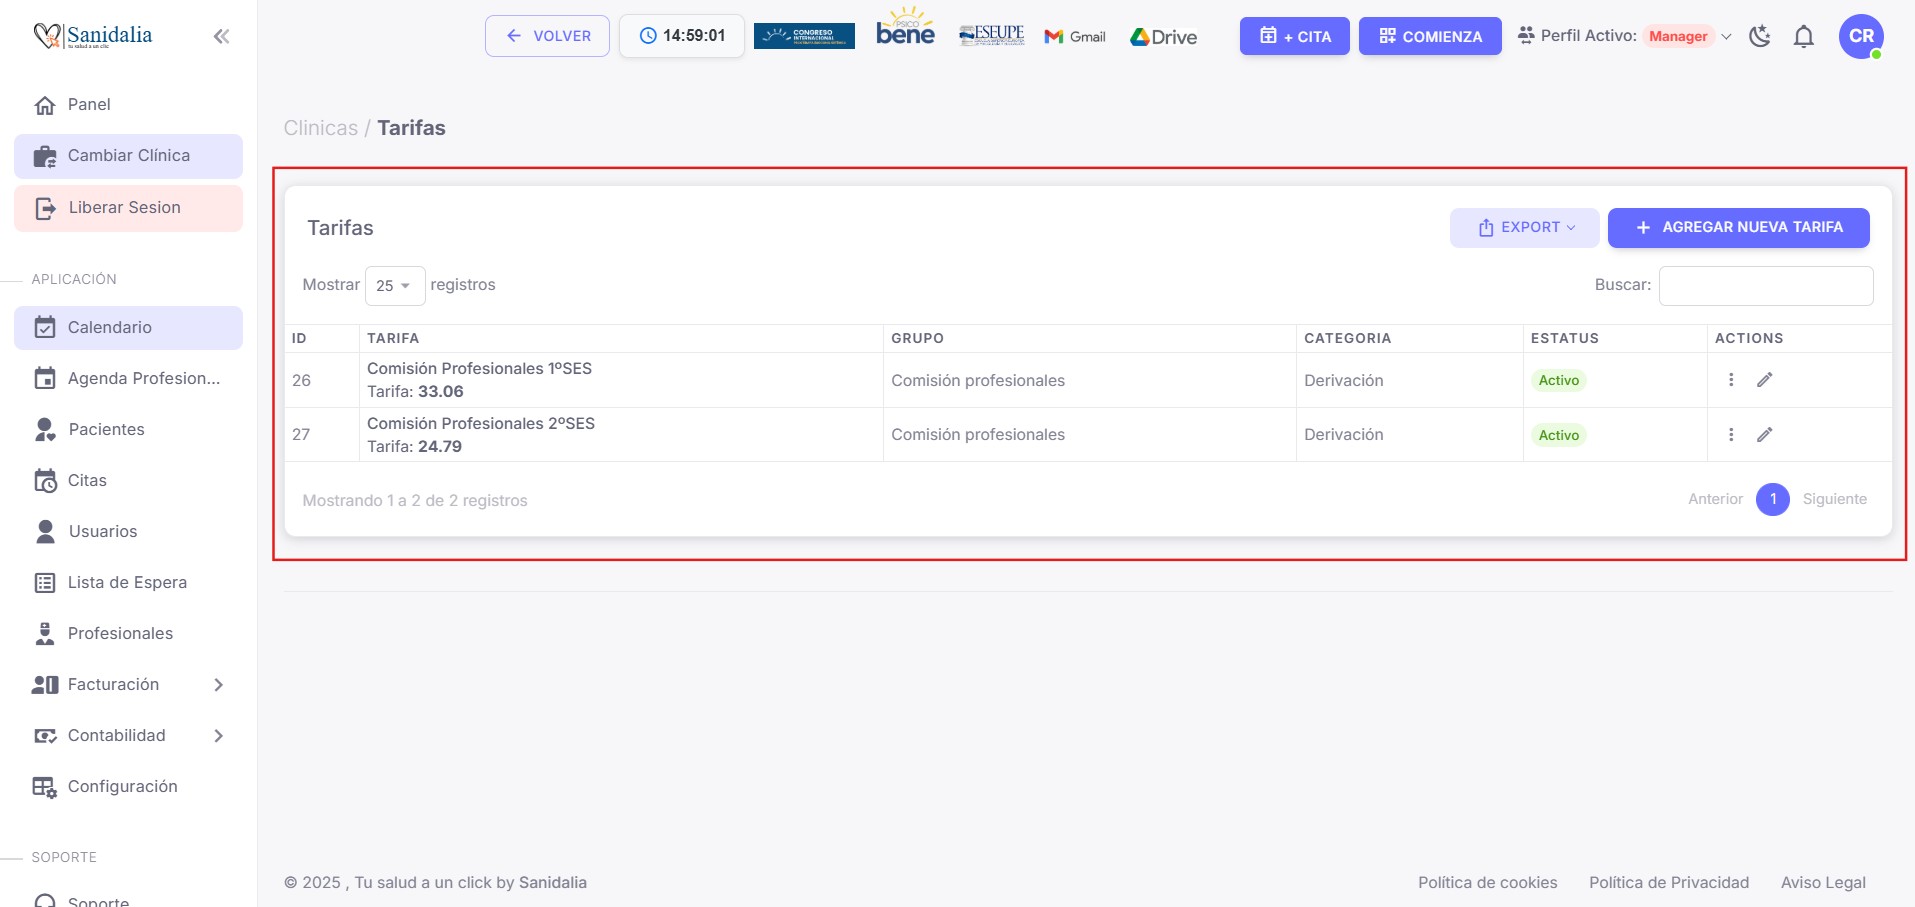
Task: Open the Mostrar registros dropdown
Action: tap(394, 285)
